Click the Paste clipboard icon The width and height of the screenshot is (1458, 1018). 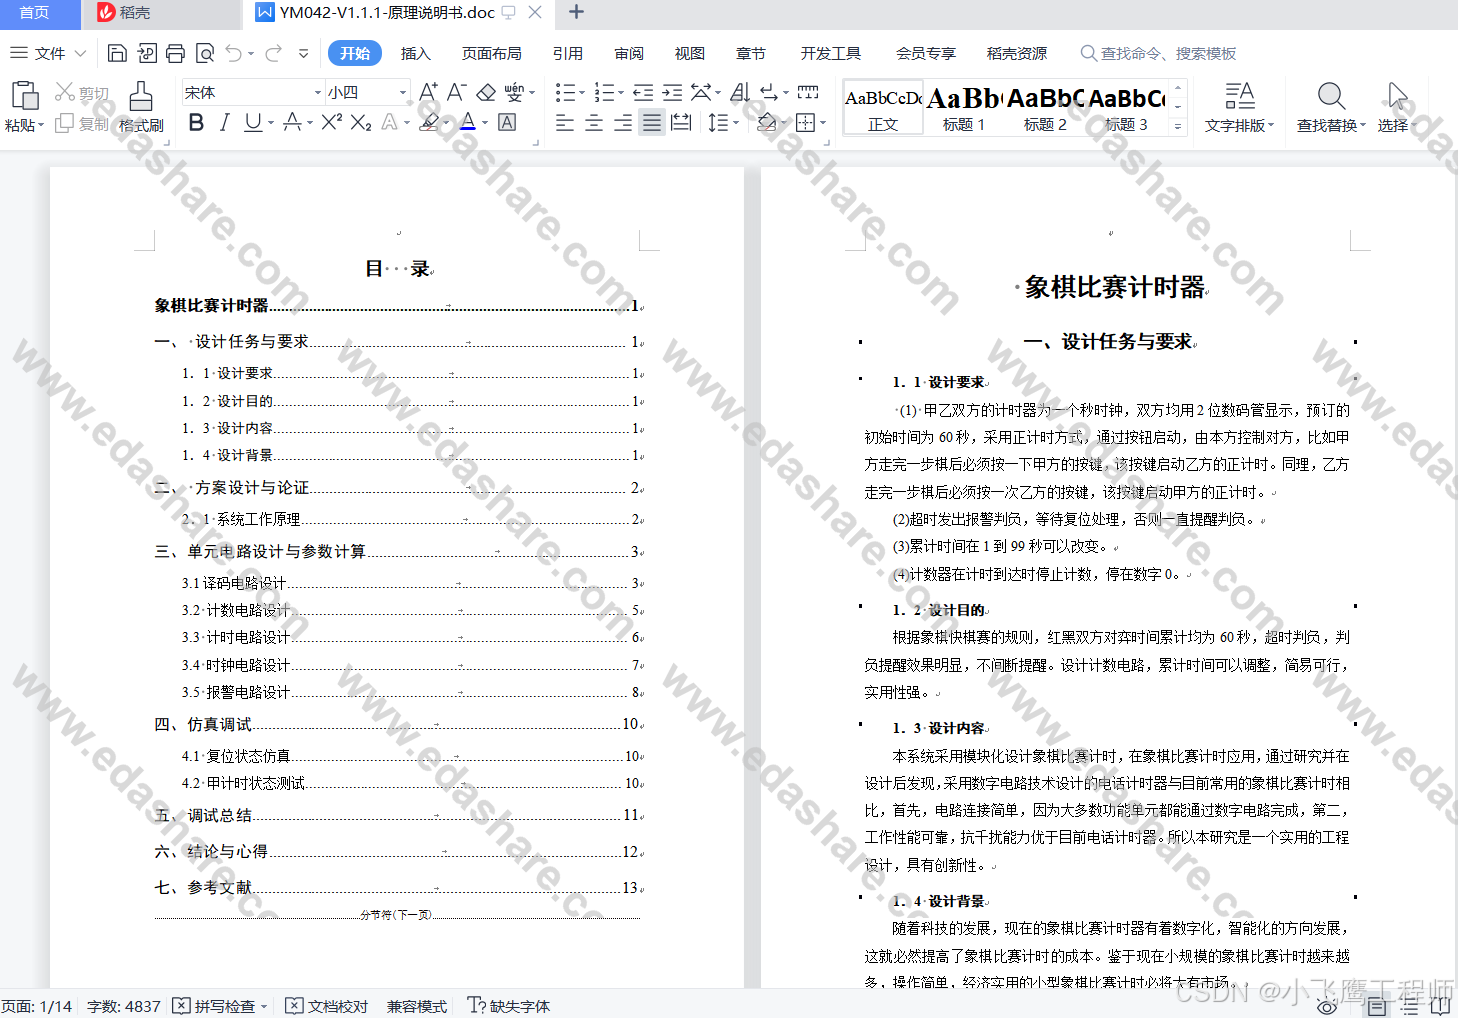[24, 96]
